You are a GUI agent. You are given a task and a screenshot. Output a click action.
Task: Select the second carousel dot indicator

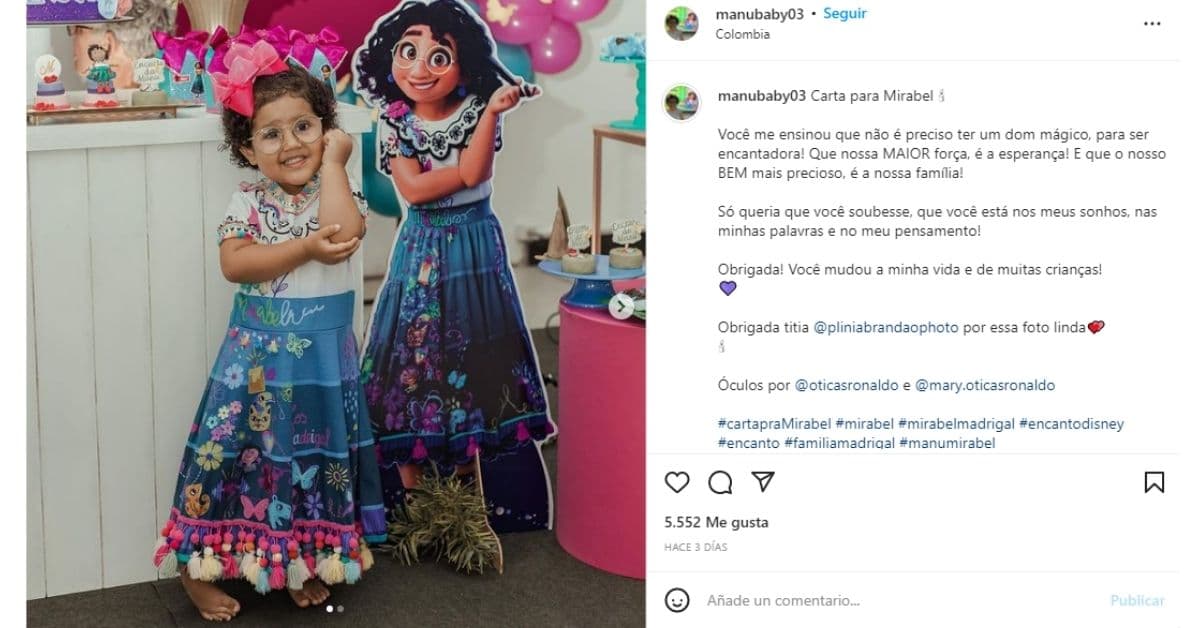[340, 608]
